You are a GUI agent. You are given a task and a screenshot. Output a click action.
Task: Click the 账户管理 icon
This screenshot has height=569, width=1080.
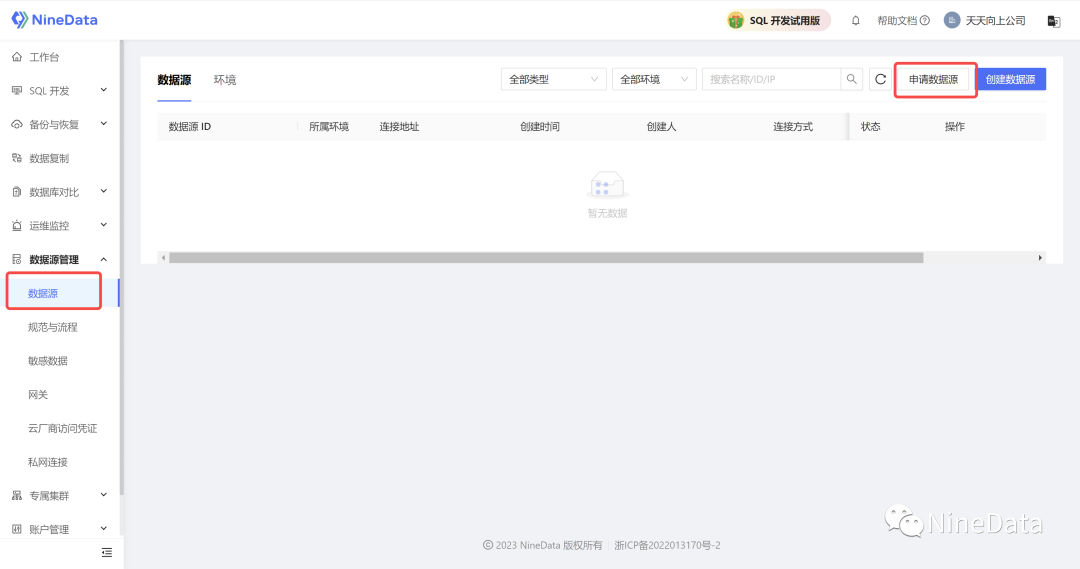coord(17,530)
